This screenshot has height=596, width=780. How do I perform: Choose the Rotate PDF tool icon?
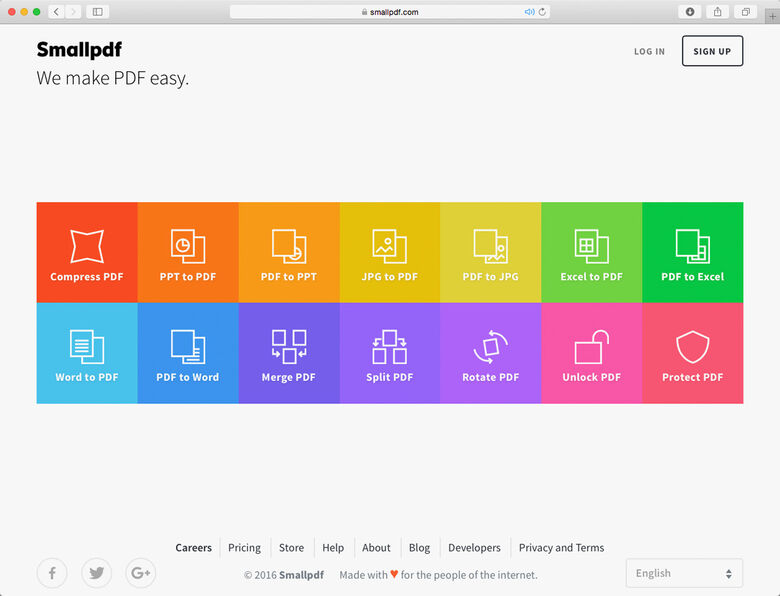click(x=490, y=346)
